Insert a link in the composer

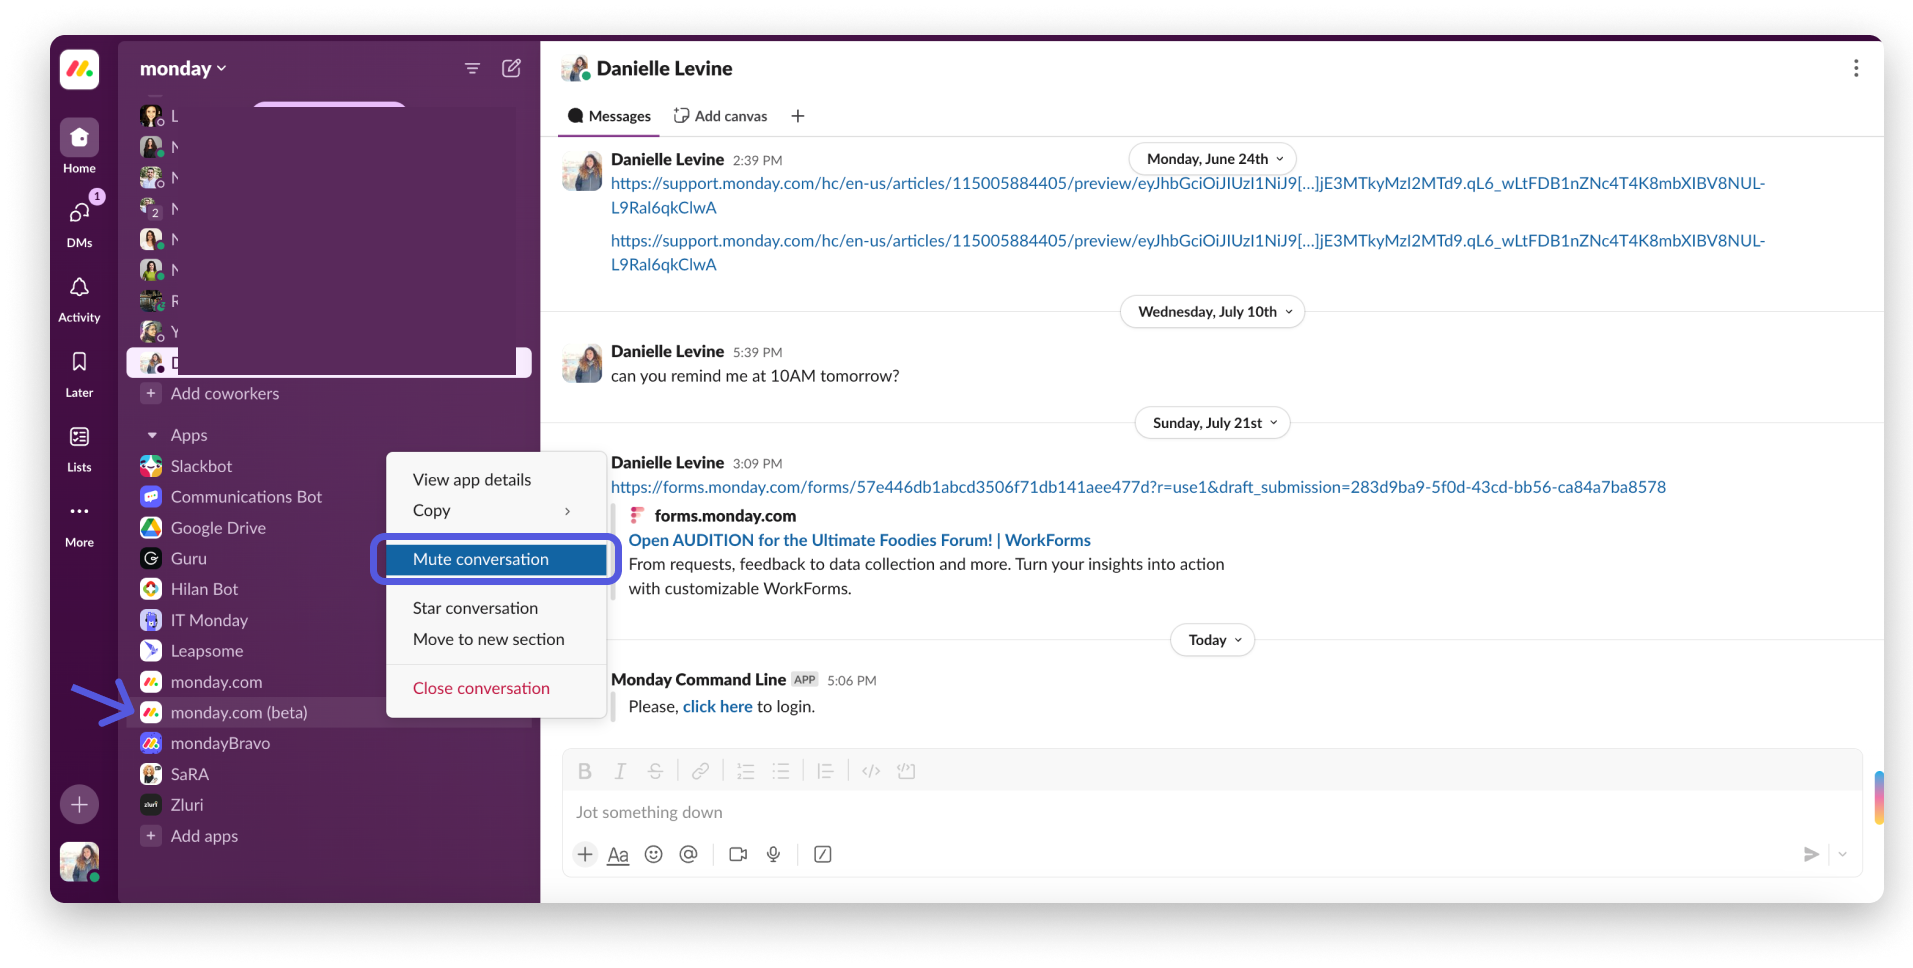700,771
